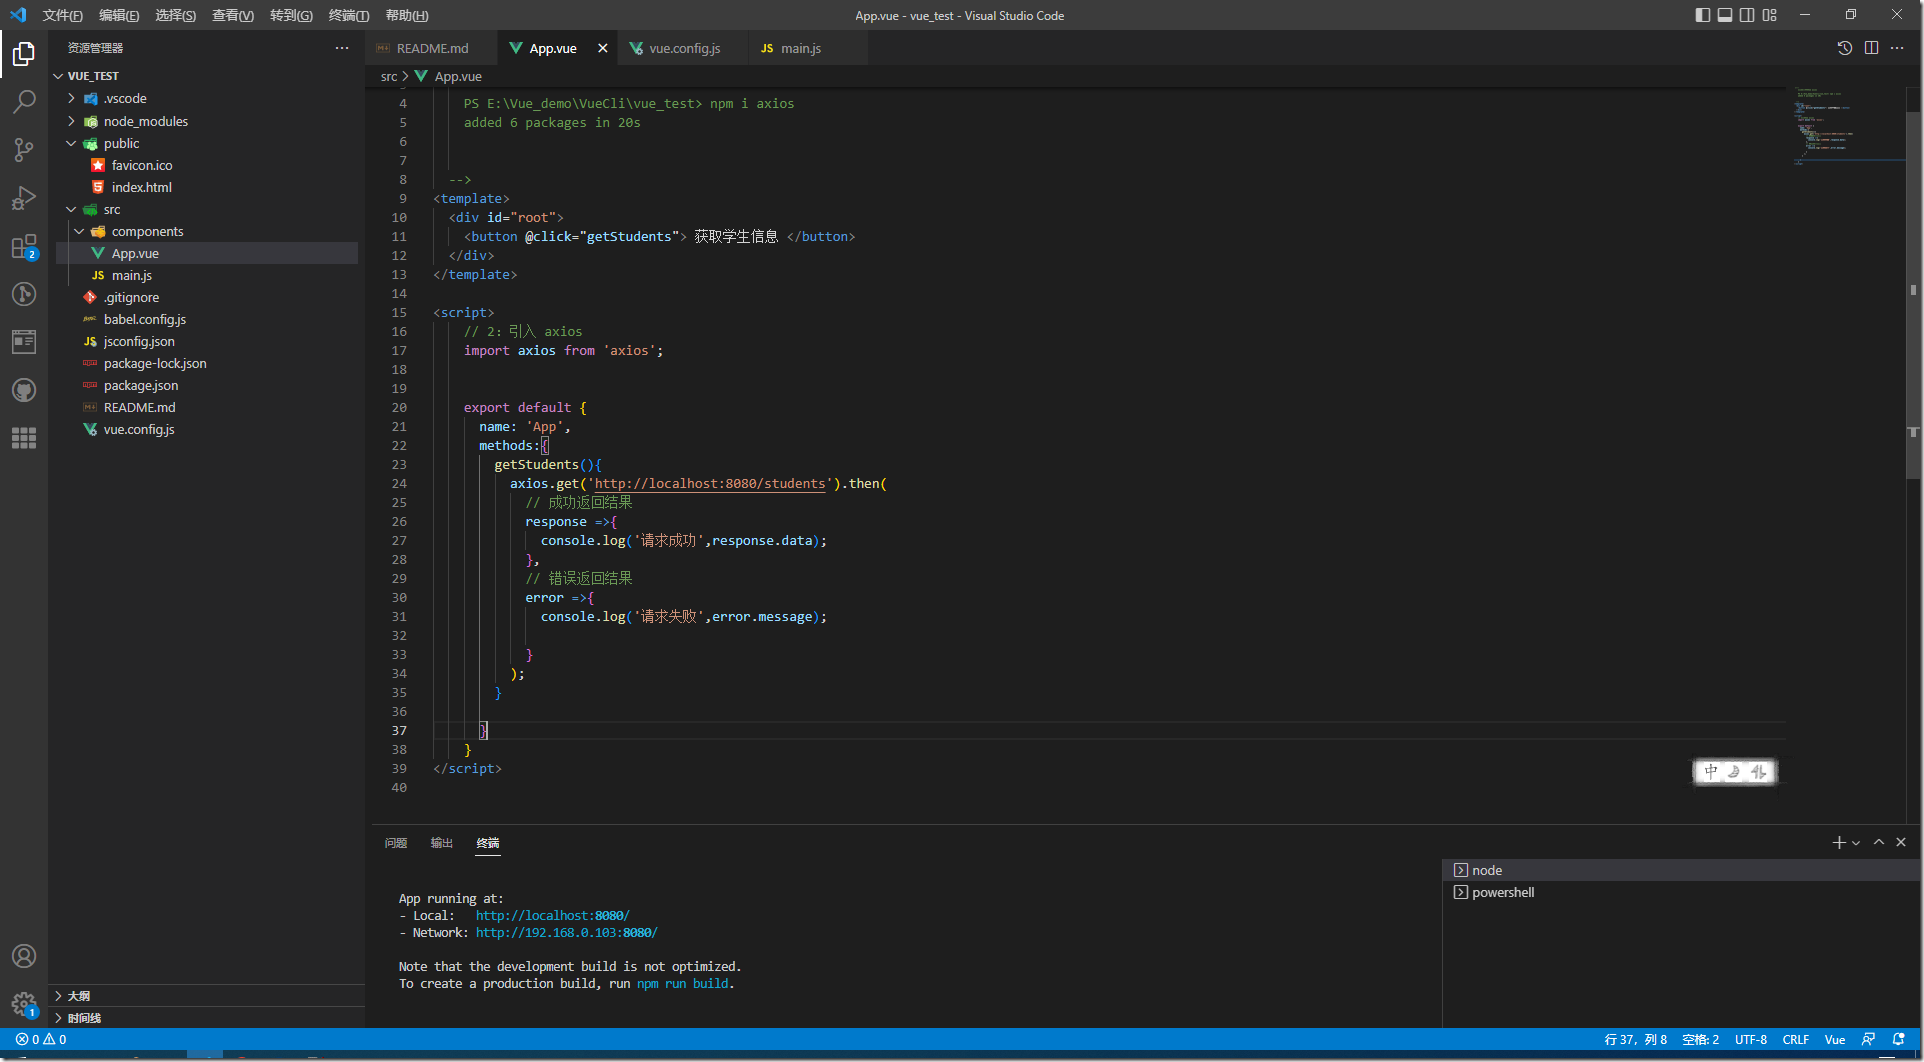Open the grid apps icon in activity bar

click(x=24, y=438)
